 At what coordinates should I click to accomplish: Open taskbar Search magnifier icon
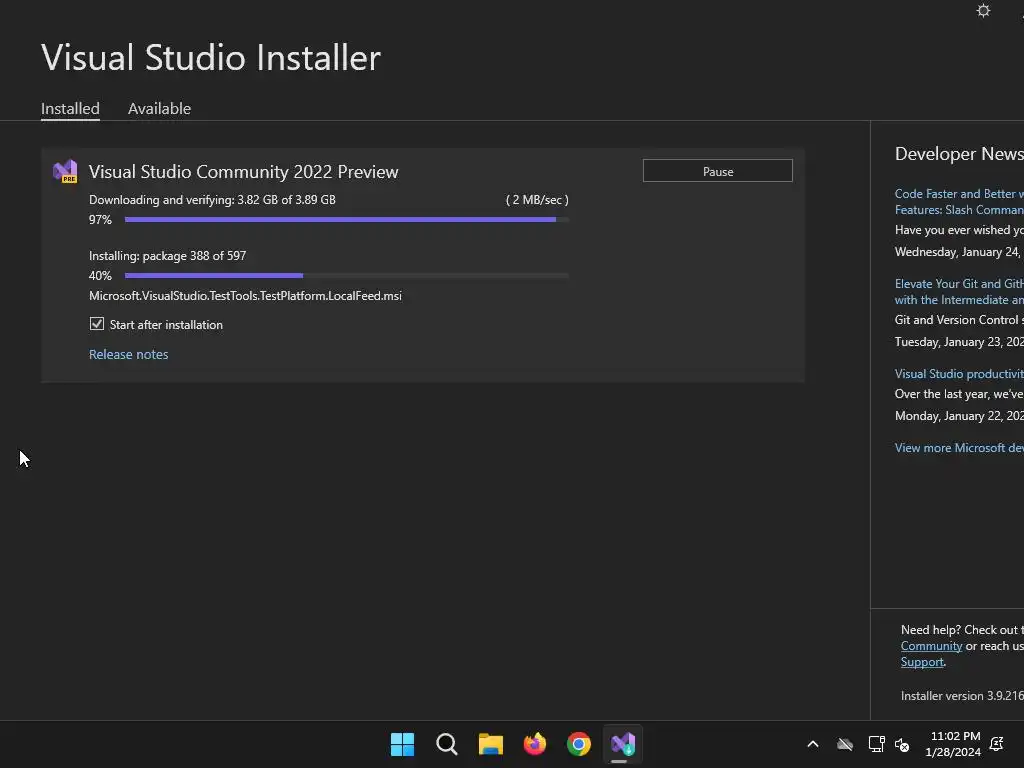(447, 744)
